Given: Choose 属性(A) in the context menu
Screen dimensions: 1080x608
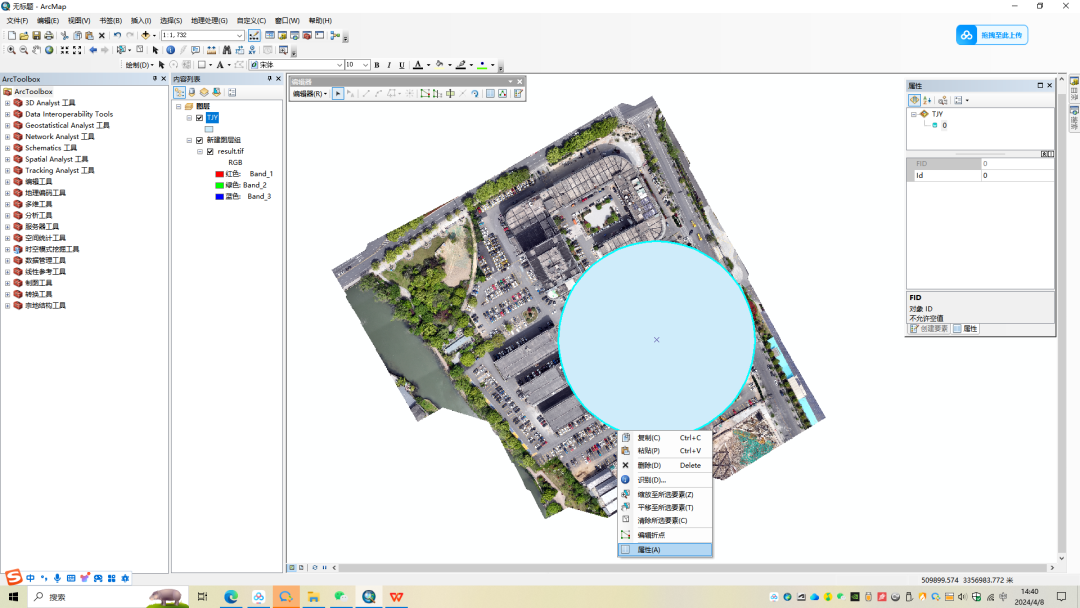Looking at the screenshot, I should coord(665,549).
